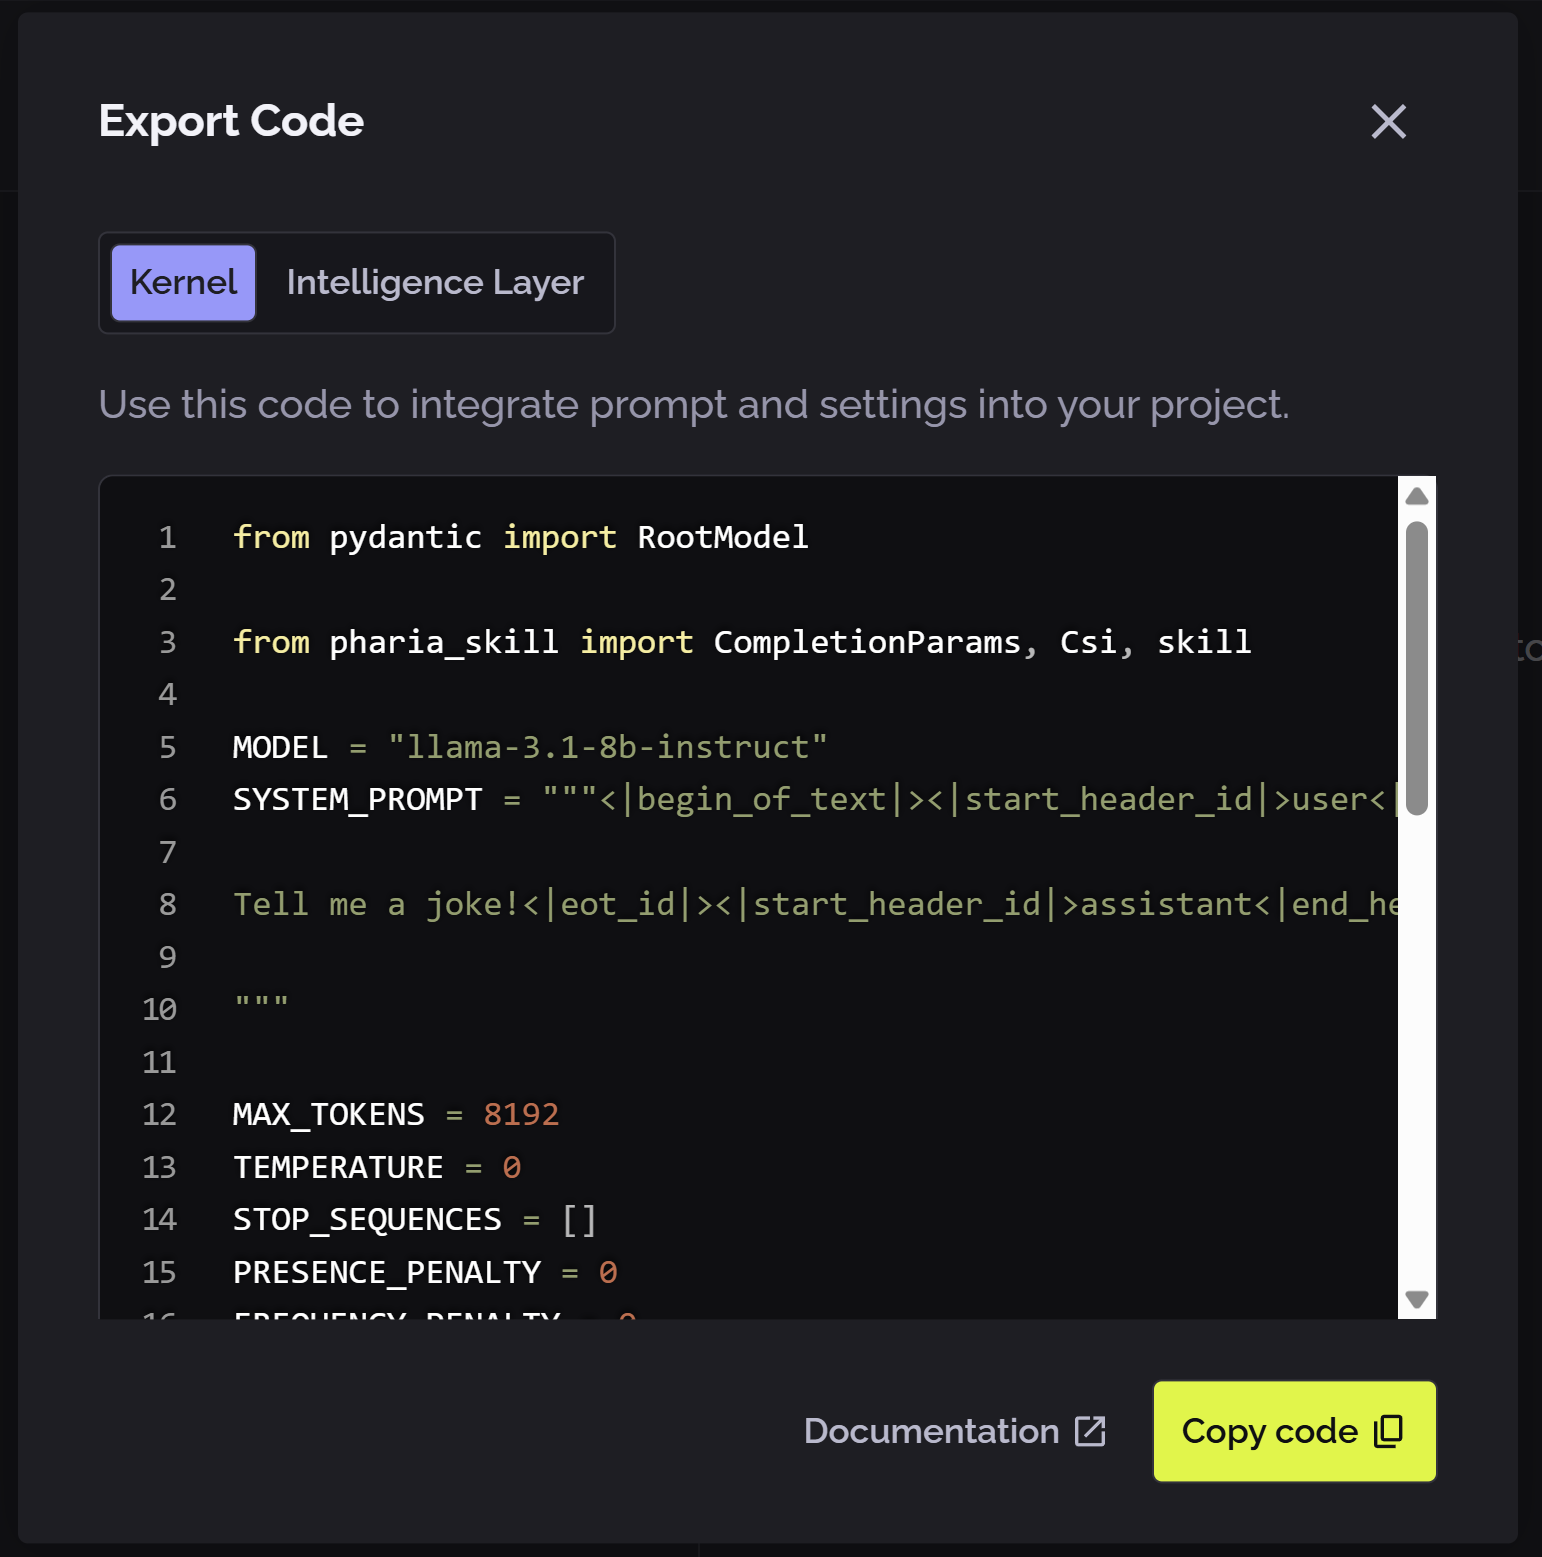Click the MAX_TOKENS value 8192
The height and width of the screenshot is (1557, 1542).
click(521, 1114)
